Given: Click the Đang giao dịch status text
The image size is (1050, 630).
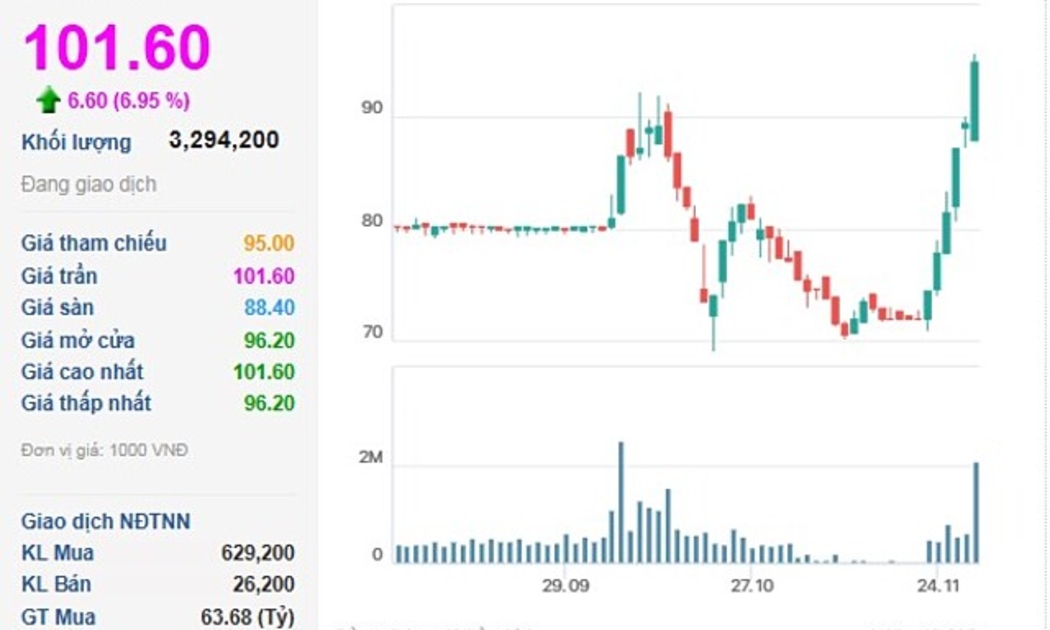Looking at the screenshot, I should point(89,184).
